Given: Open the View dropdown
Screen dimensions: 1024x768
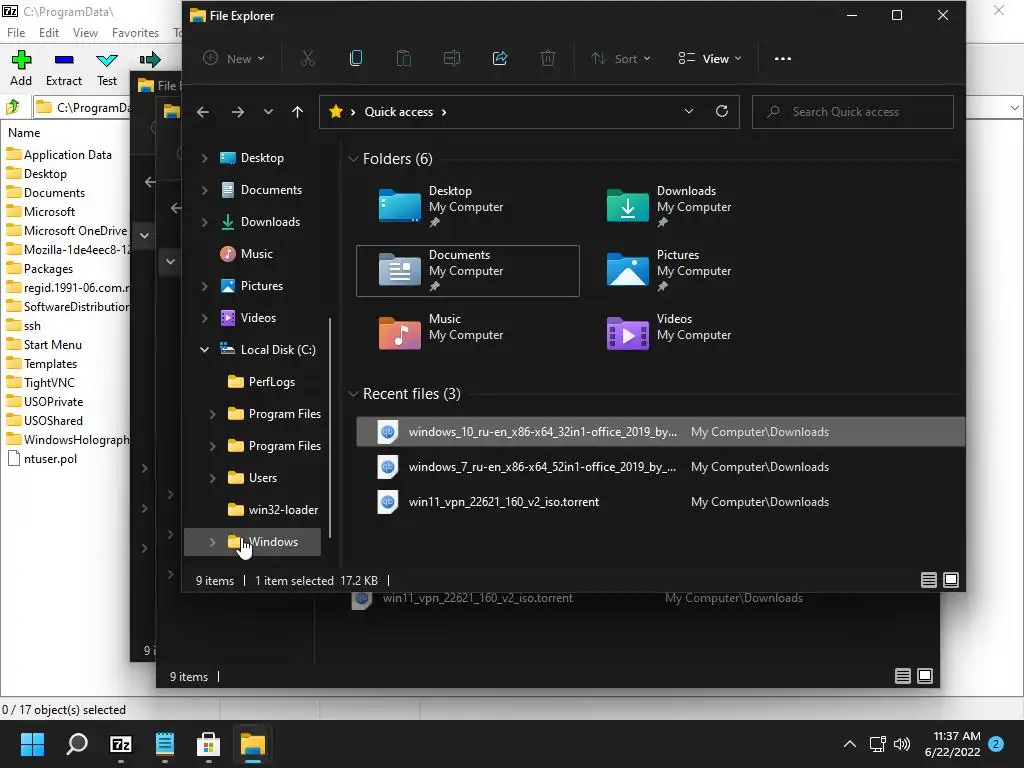Looking at the screenshot, I should tap(711, 59).
